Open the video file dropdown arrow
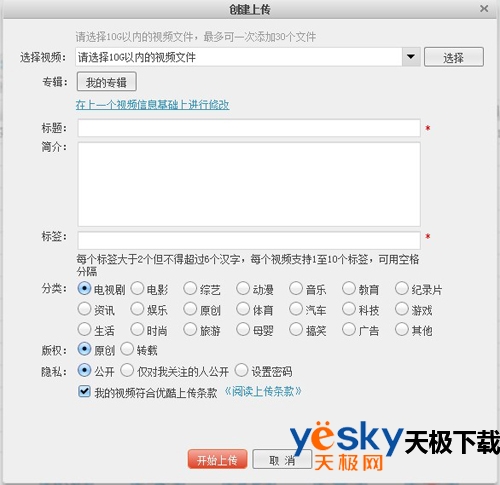The width and height of the screenshot is (500, 485). 411,57
